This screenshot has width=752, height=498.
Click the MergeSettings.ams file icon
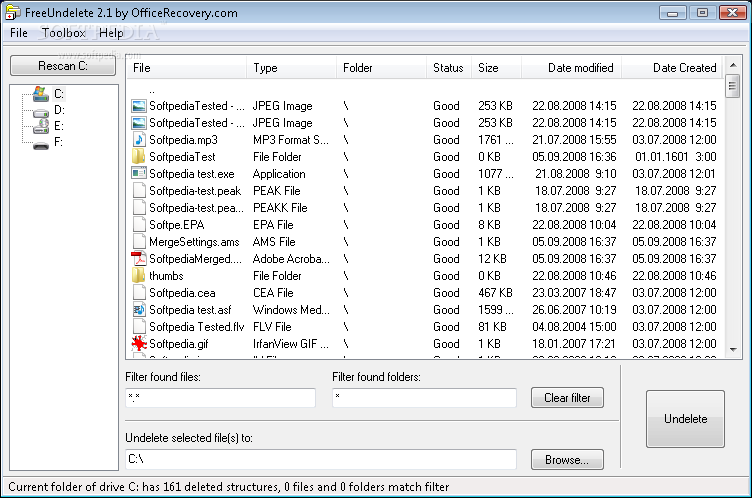139,241
